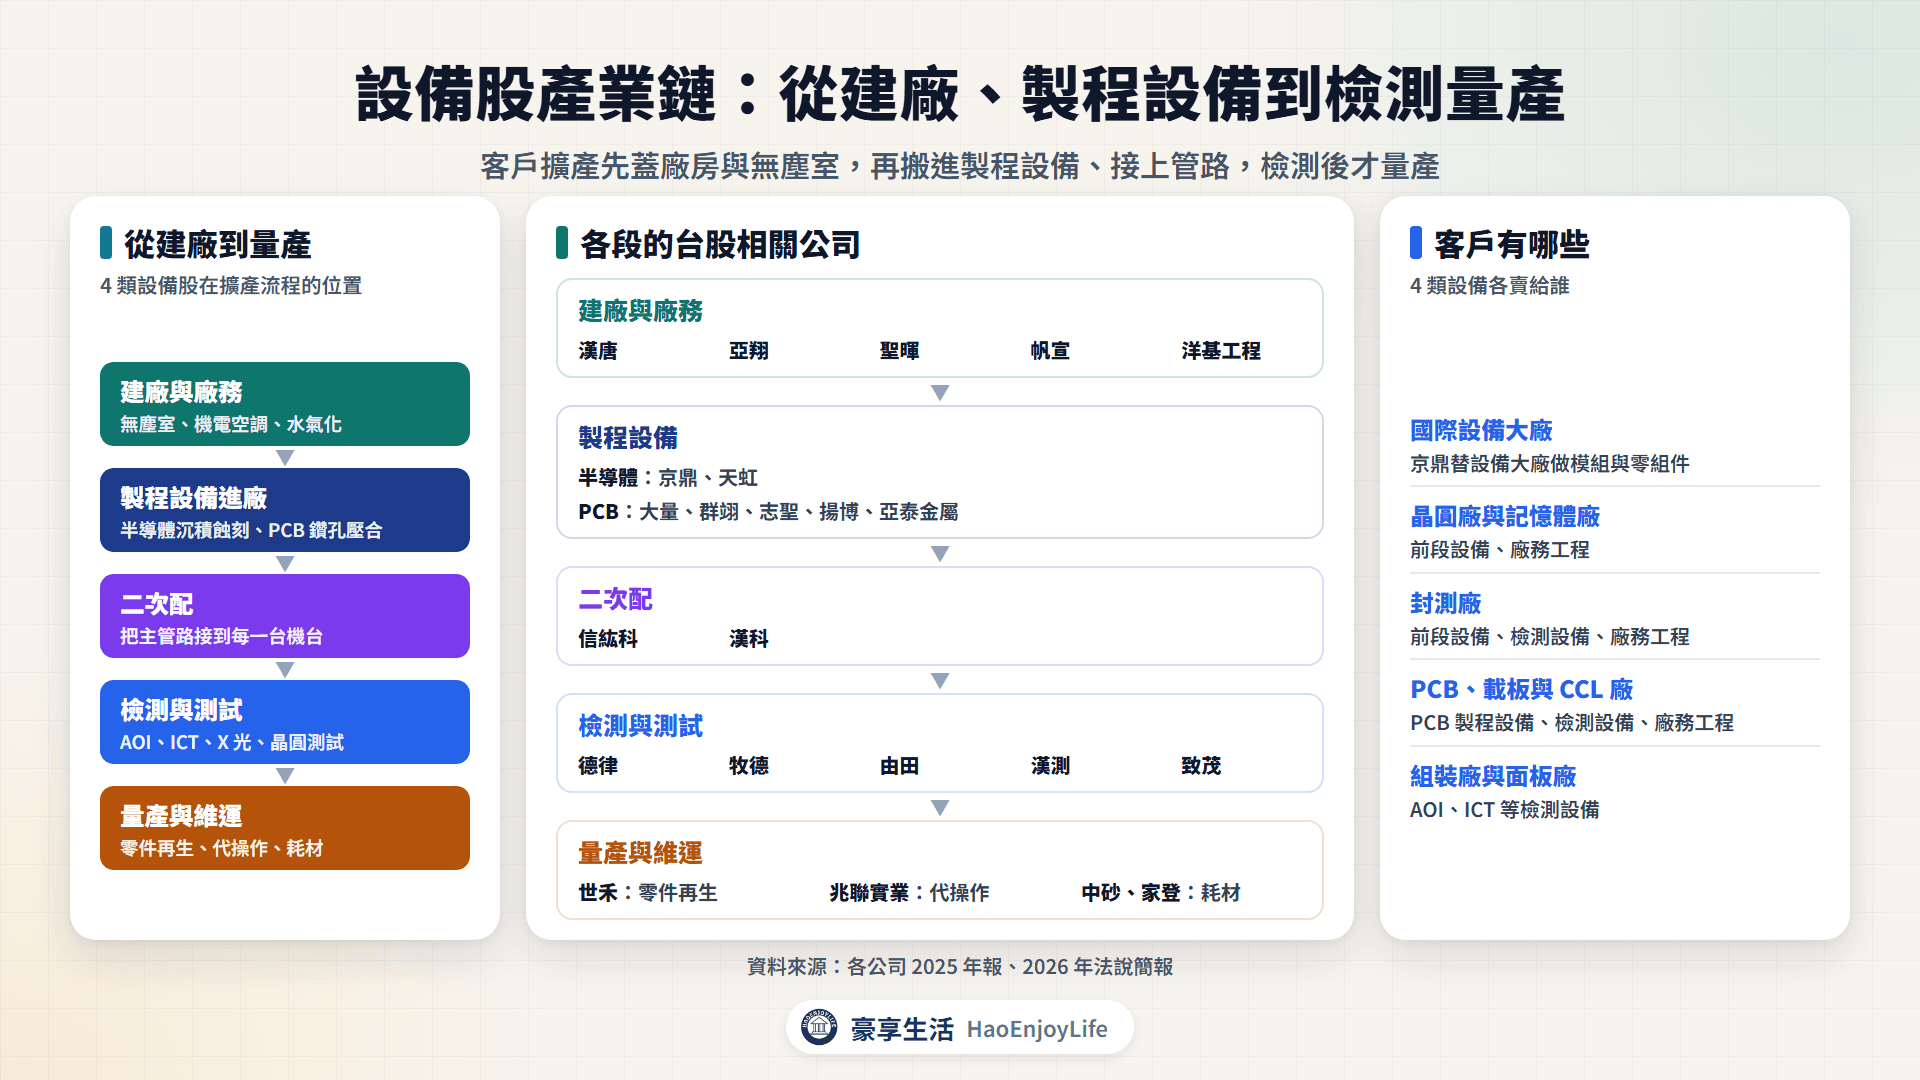Click the 國際設備大廠 heading

[1481, 431]
